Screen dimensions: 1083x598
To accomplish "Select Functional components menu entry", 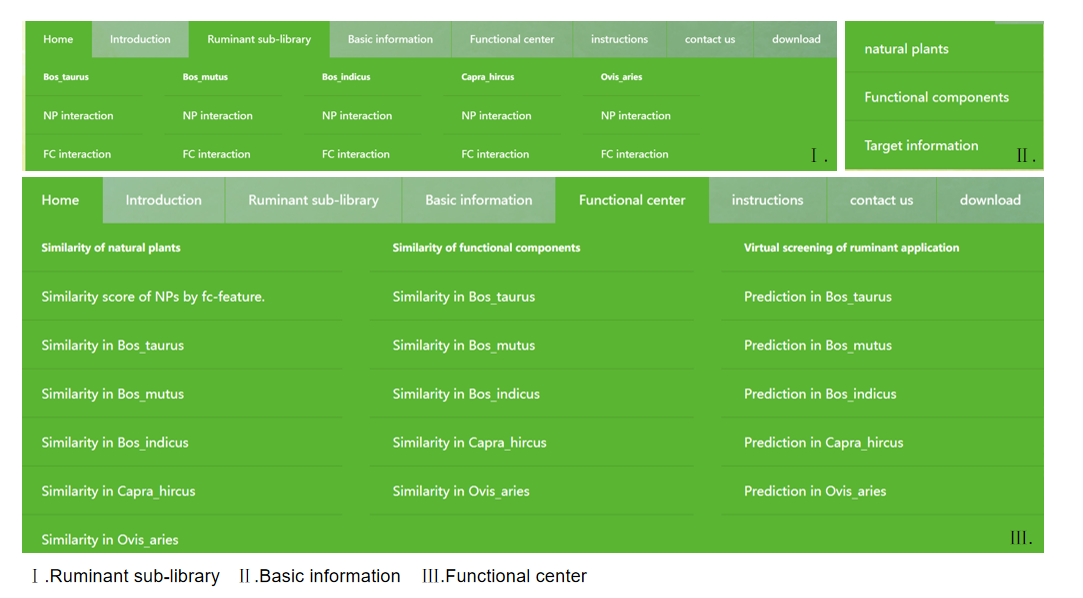I will coord(936,97).
